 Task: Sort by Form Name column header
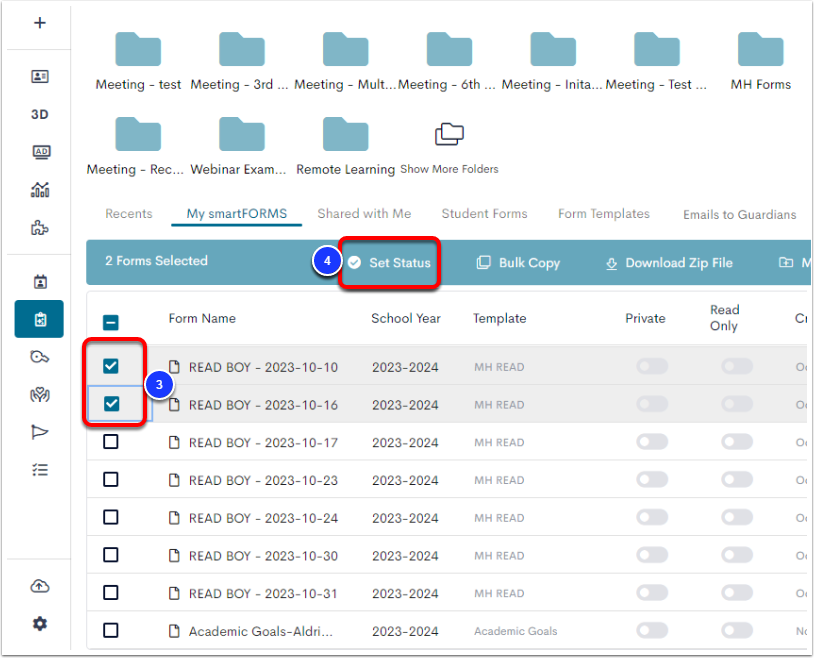202,318
